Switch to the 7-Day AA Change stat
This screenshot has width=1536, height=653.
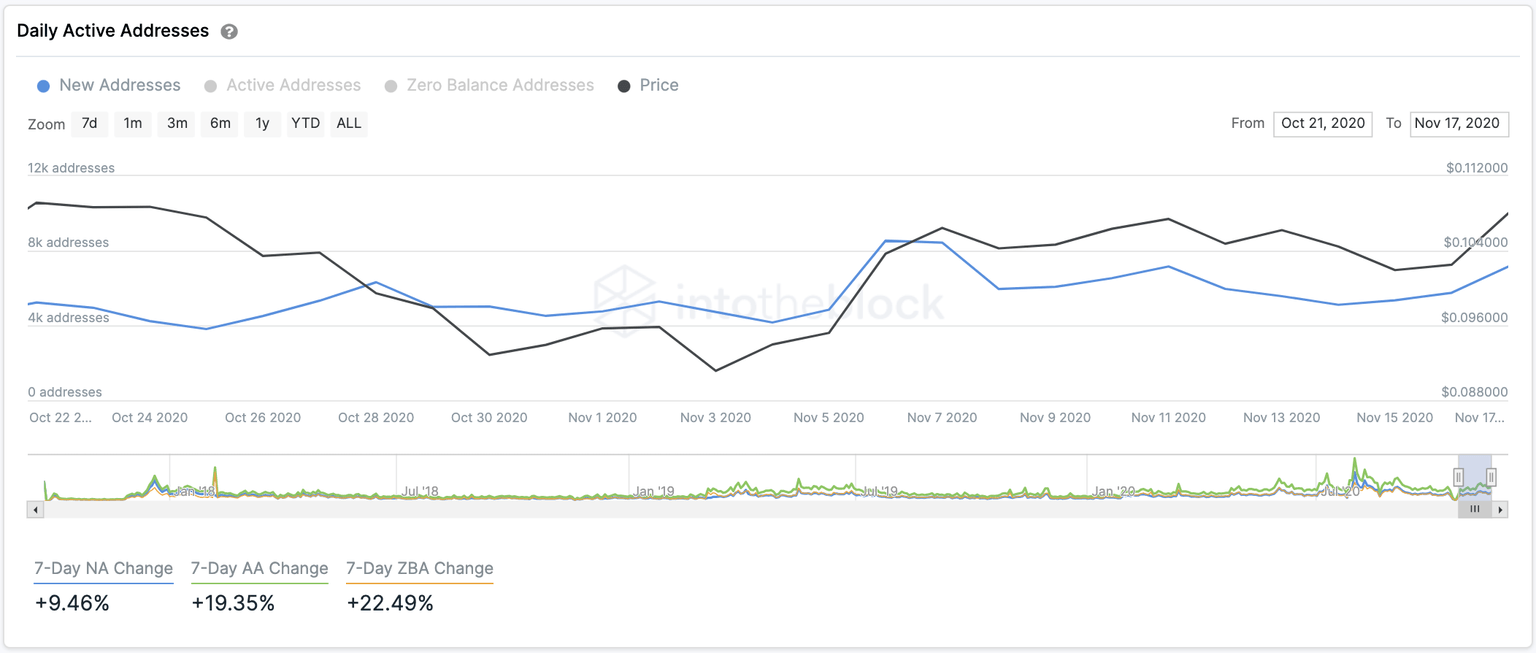[x=259, y=568]
